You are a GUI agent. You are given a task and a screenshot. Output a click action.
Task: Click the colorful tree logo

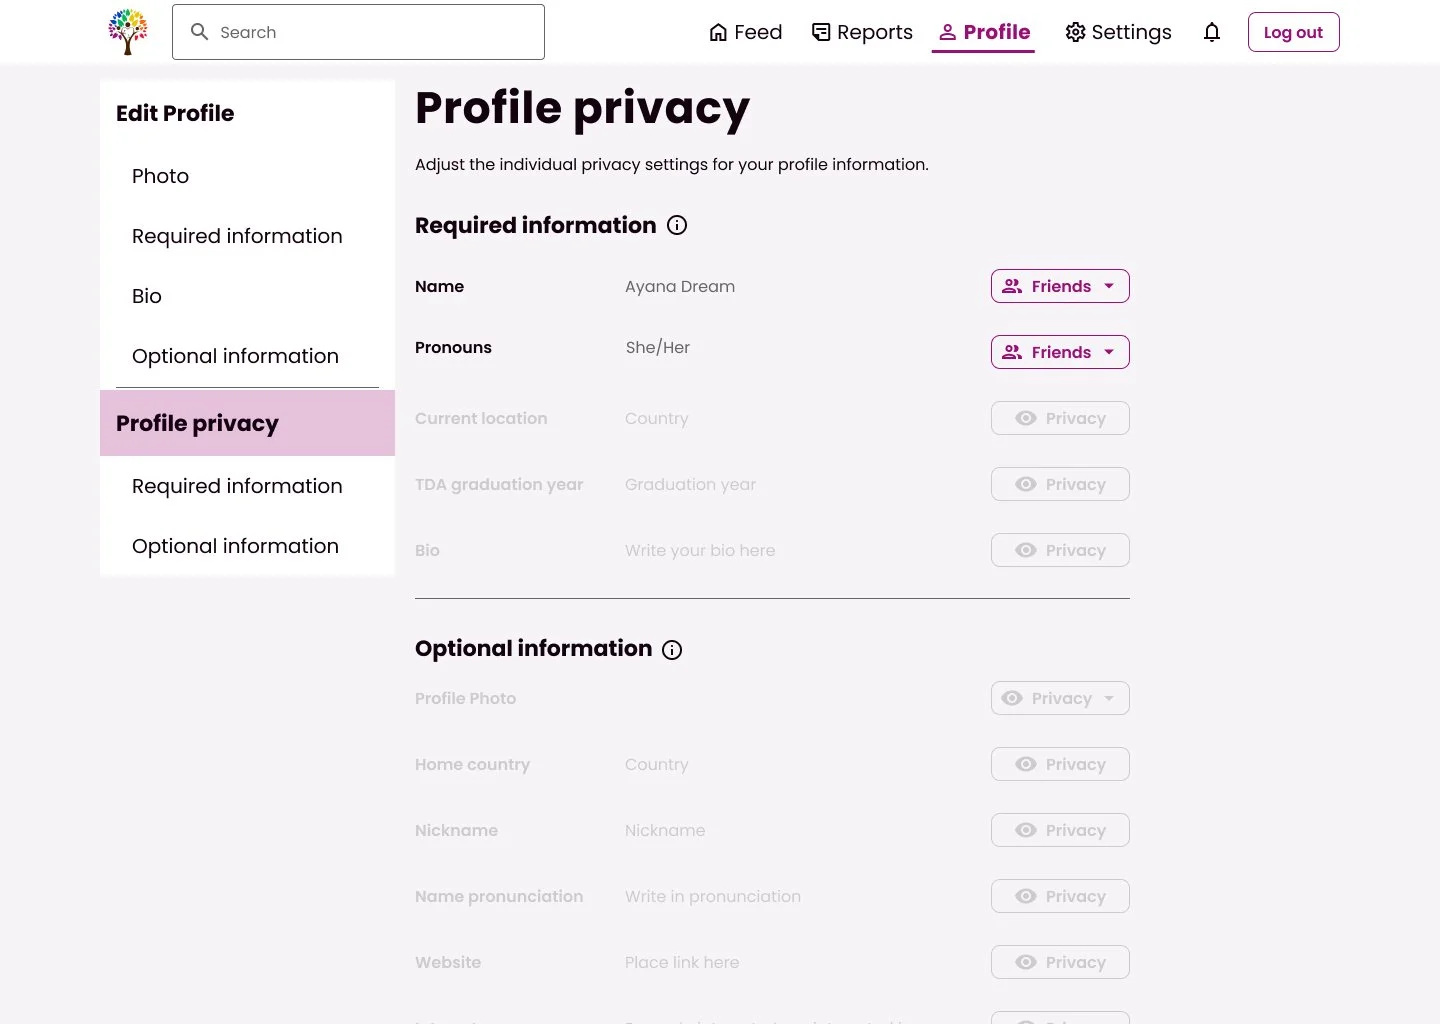(128, 32)
